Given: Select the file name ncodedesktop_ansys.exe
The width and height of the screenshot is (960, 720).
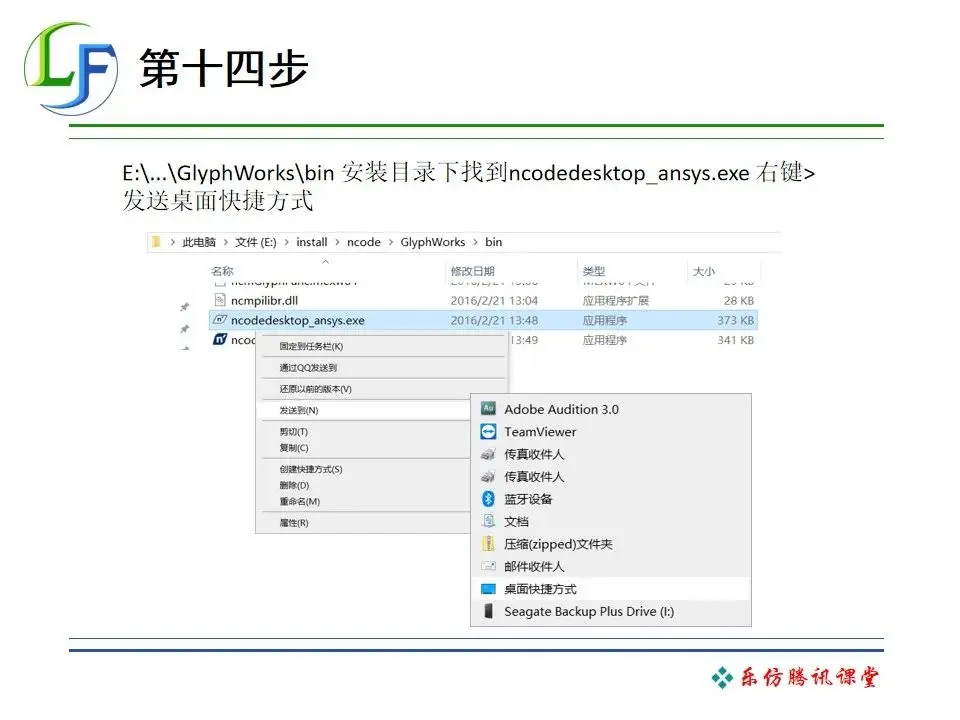Looking at the screenshot, I should (x=298, y=320).
